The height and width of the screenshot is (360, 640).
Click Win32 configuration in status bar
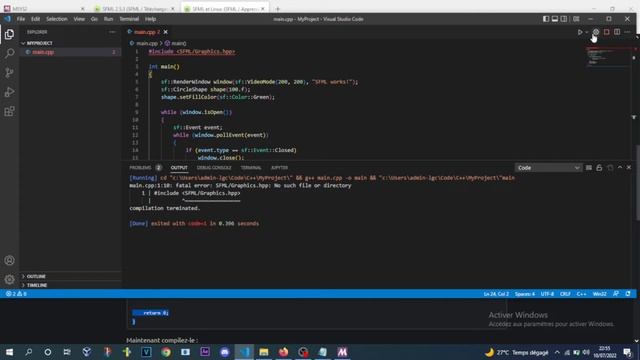tap(599, 294)
